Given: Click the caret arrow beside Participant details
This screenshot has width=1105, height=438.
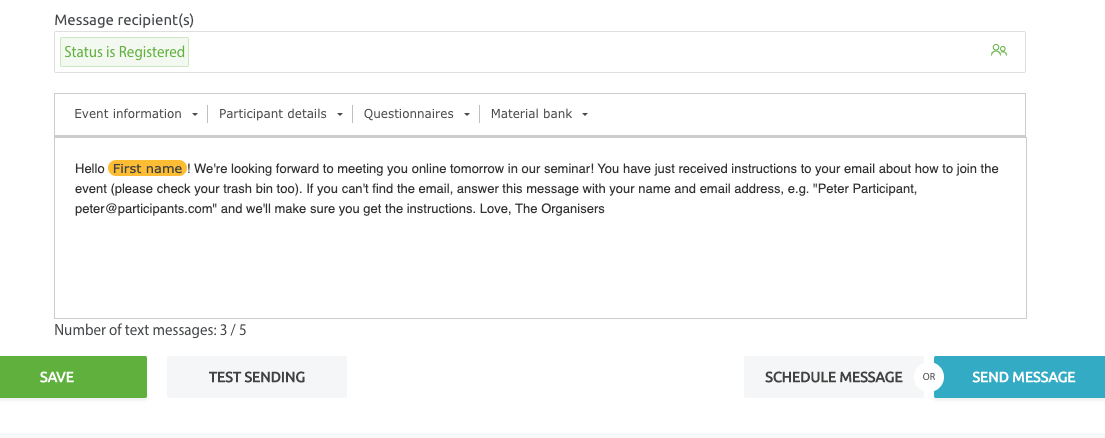Looking at the screenshot, I should [x=340, y=115].
